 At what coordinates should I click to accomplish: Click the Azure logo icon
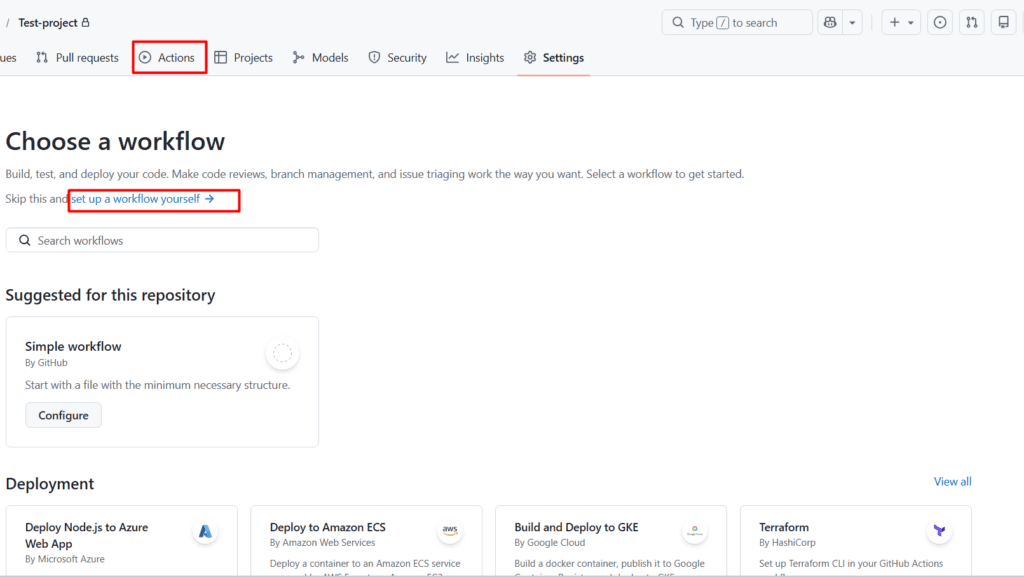pyautogui.click(x=205, y=531)
